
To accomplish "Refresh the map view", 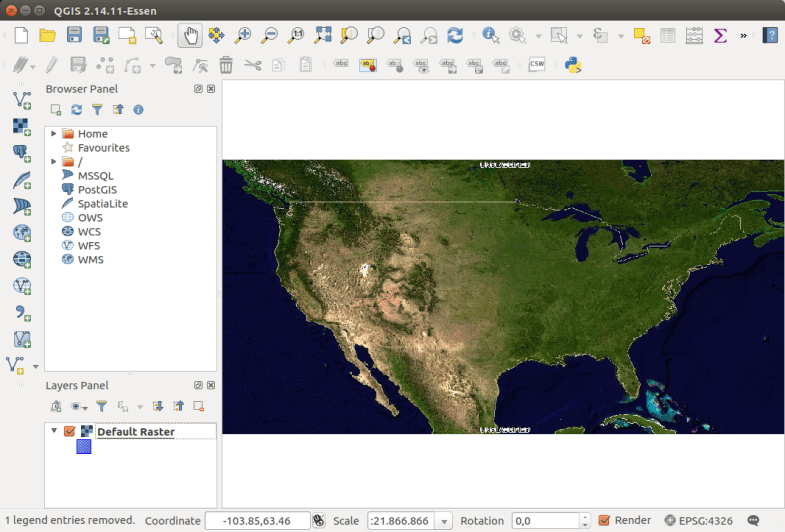I will pyautogui.click(x=455, y=35).
